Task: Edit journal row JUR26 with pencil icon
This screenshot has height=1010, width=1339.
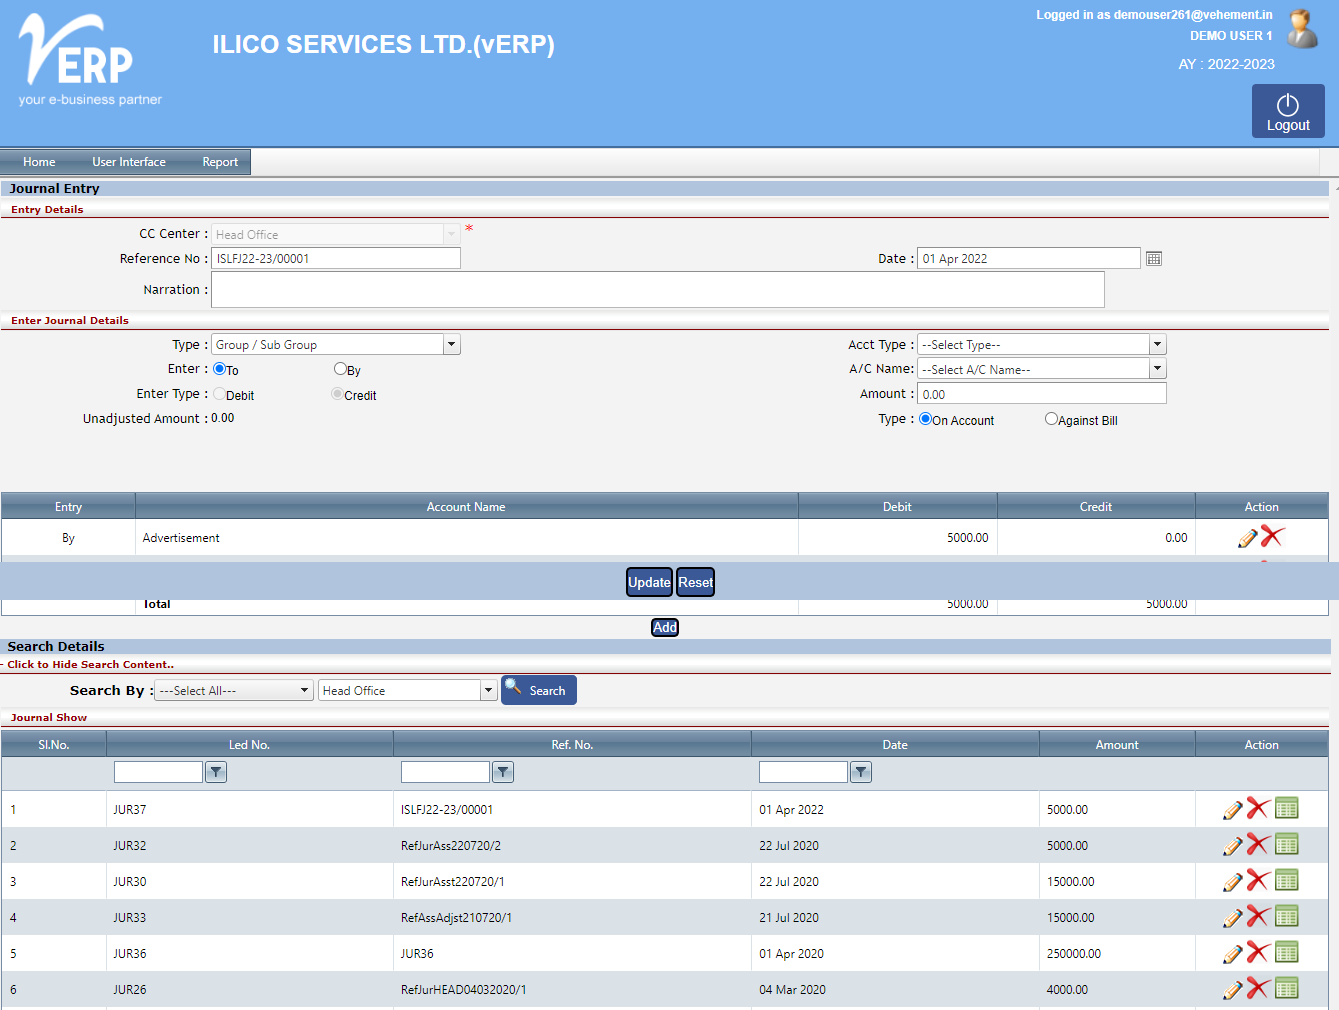Action: click(1233, 990)
